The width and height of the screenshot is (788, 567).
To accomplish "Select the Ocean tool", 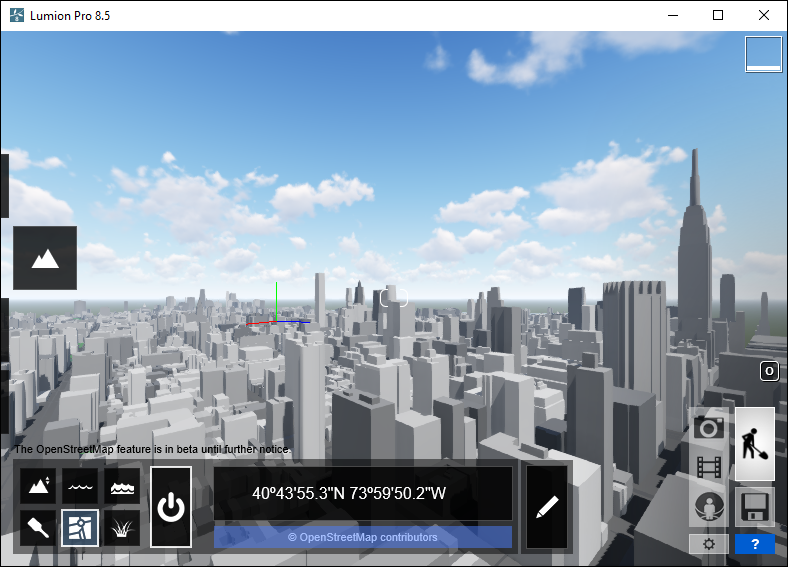I will tap(122, 486).
